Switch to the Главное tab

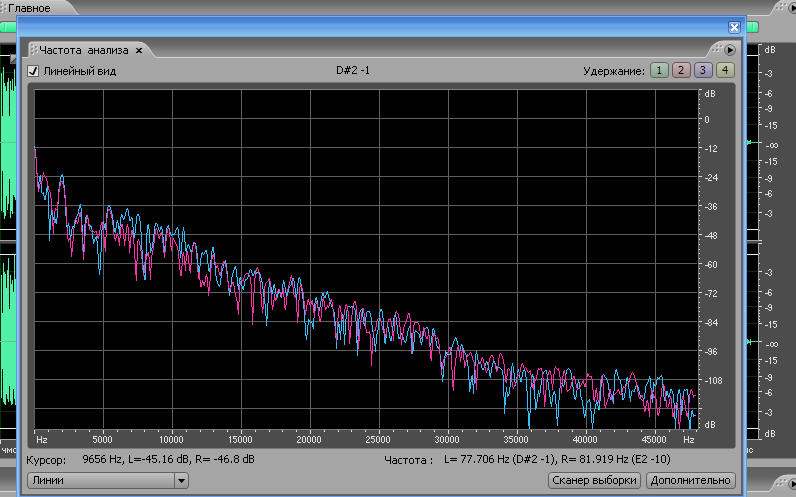(30, 7)
